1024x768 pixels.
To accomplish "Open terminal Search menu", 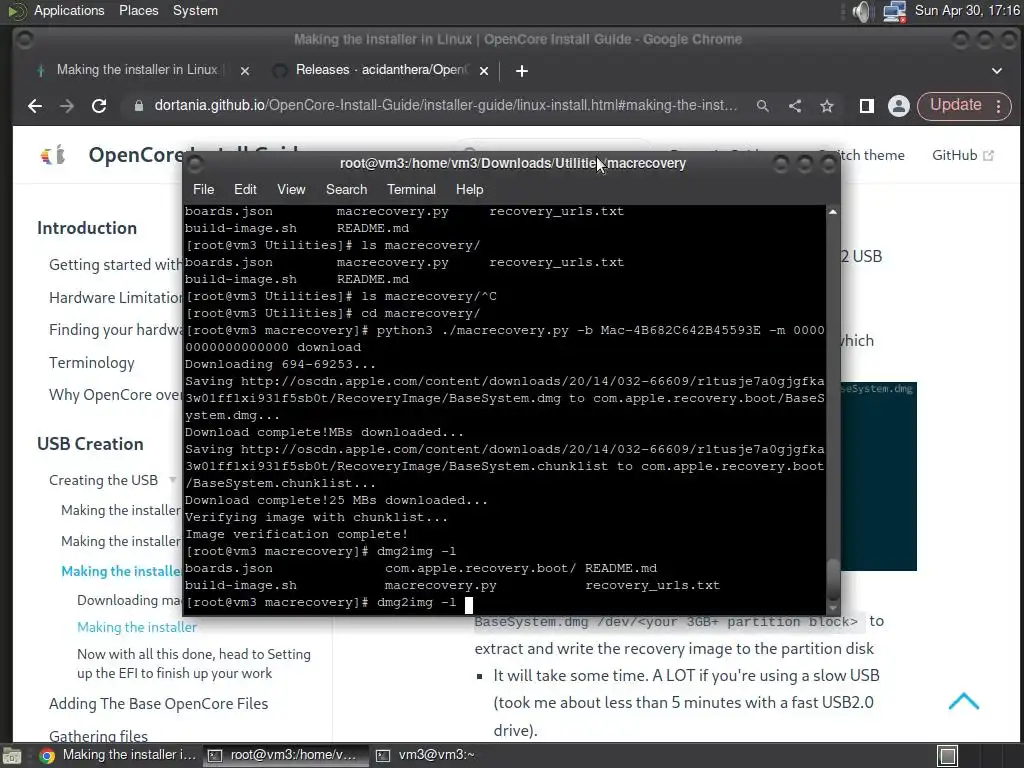I will 346,189.
